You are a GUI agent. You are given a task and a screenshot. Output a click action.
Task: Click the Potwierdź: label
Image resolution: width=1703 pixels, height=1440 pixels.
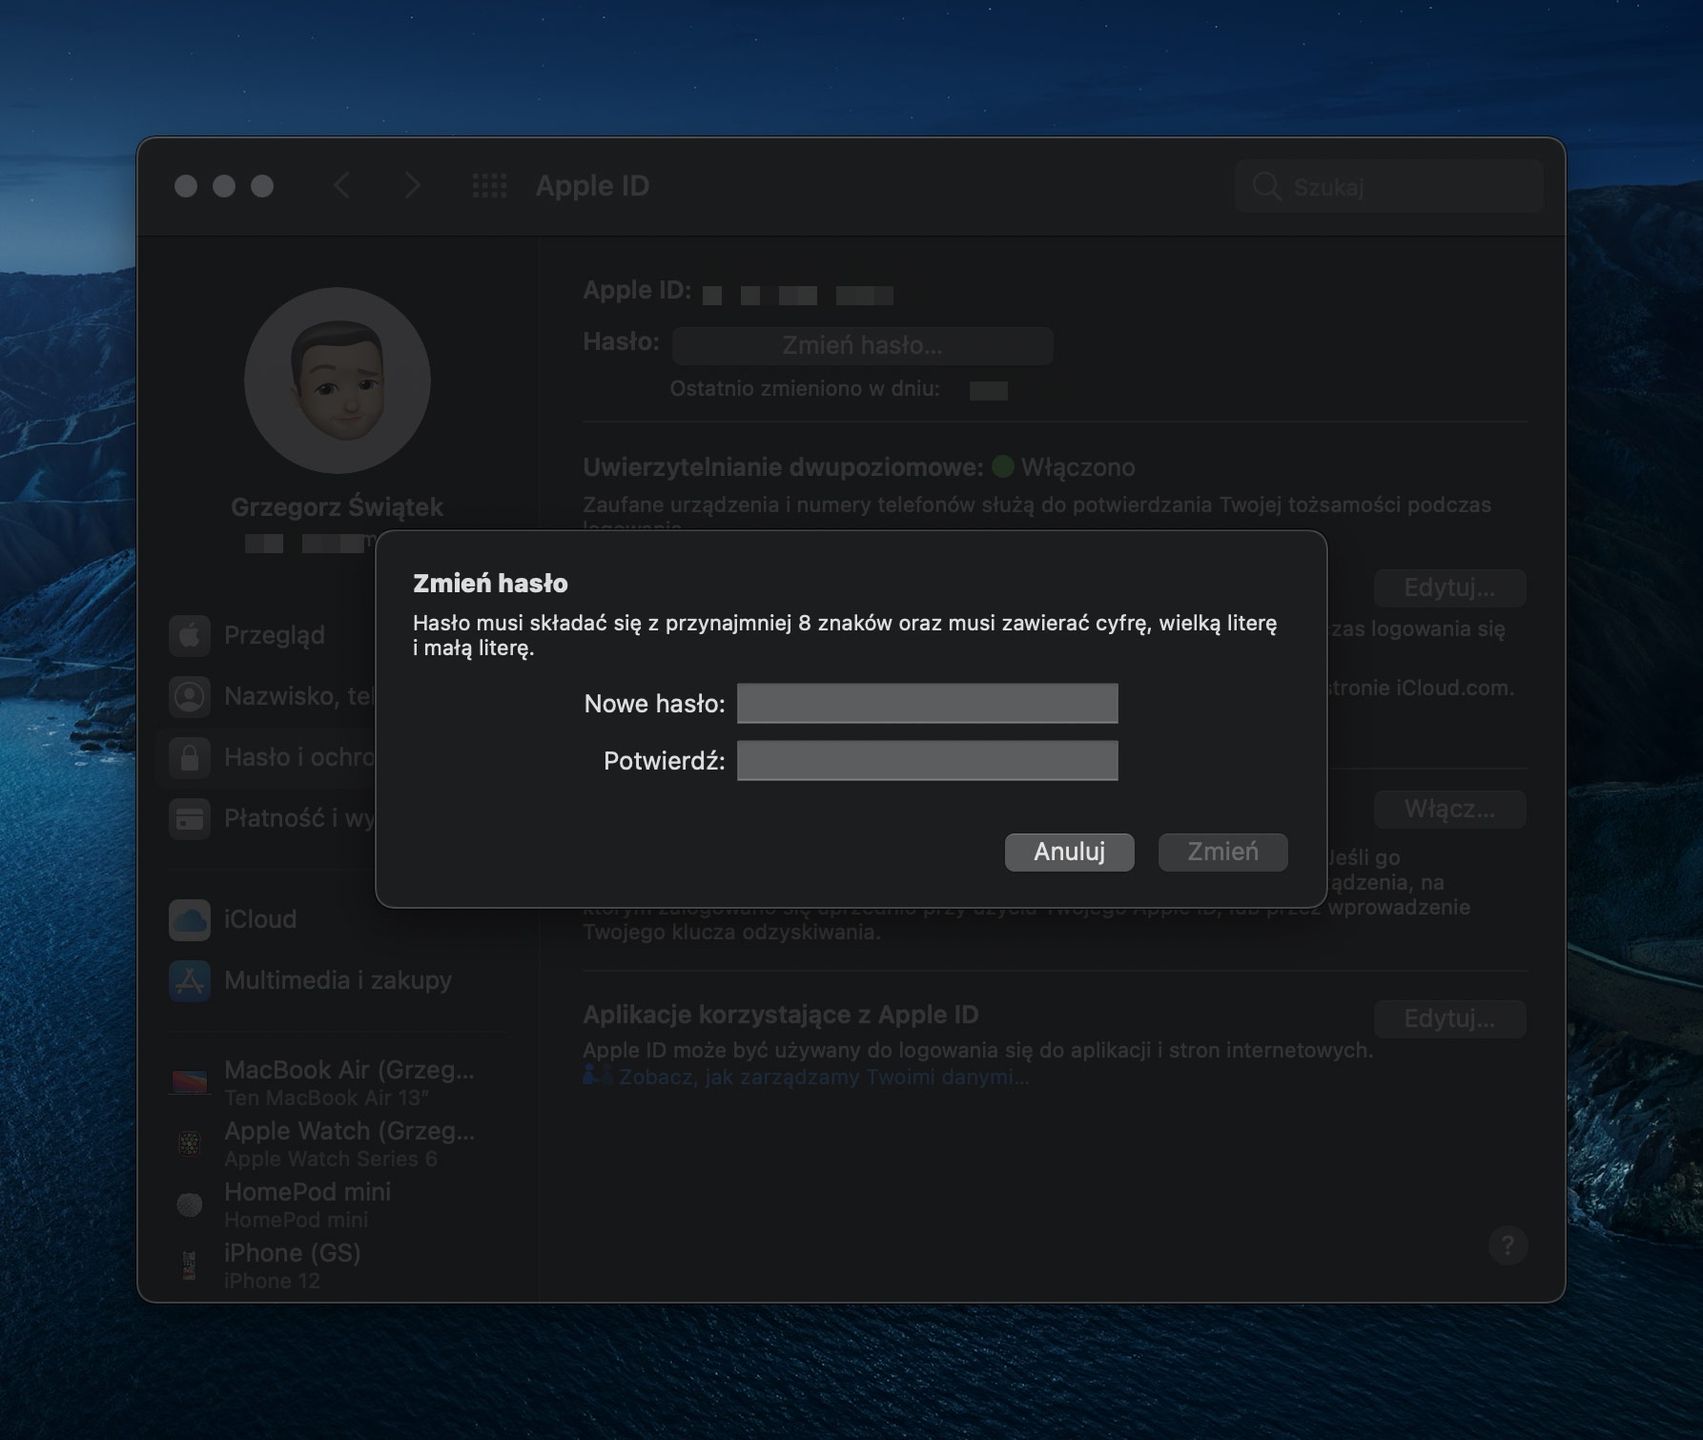coord(665,761)
